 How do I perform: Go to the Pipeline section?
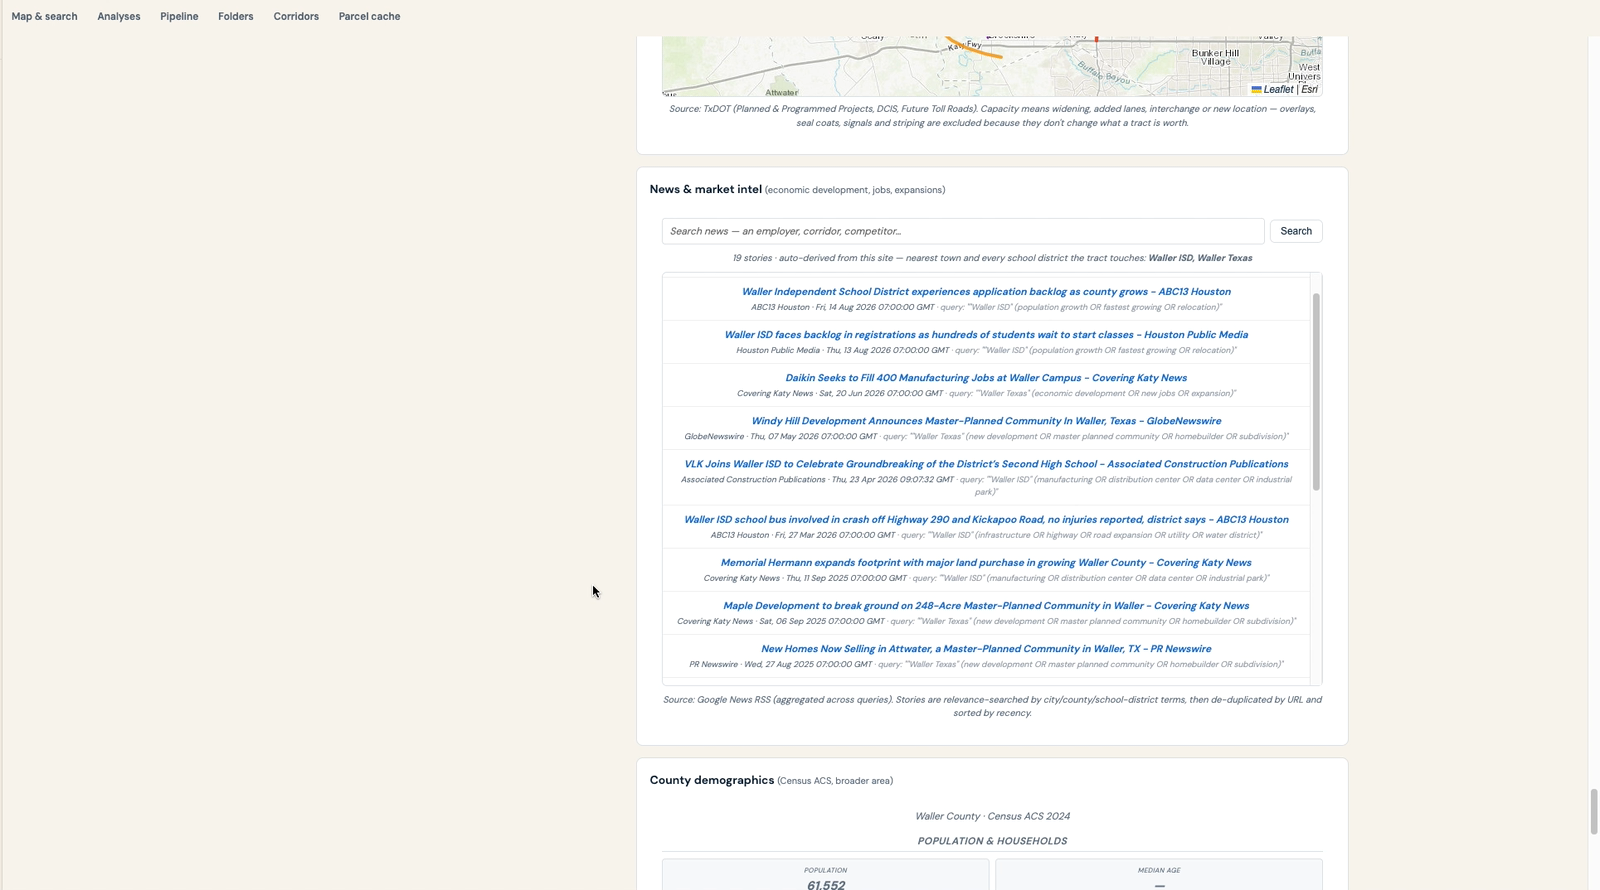click(179, 16)
